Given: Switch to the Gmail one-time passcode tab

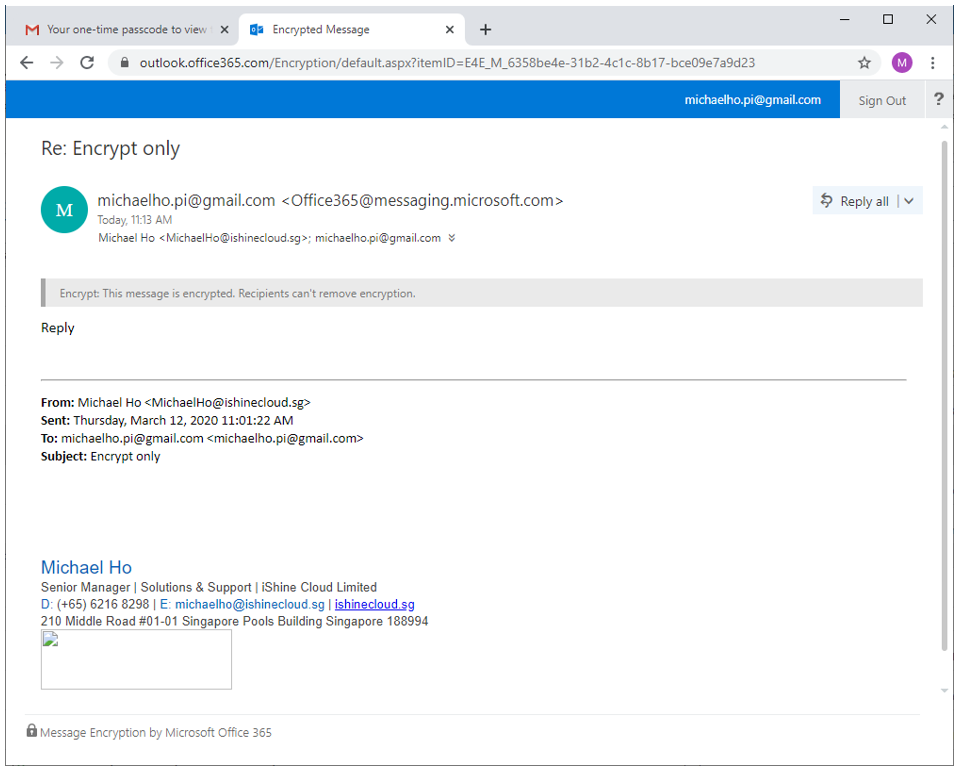Looking at the screenshot, I should (x=120, y=29).
